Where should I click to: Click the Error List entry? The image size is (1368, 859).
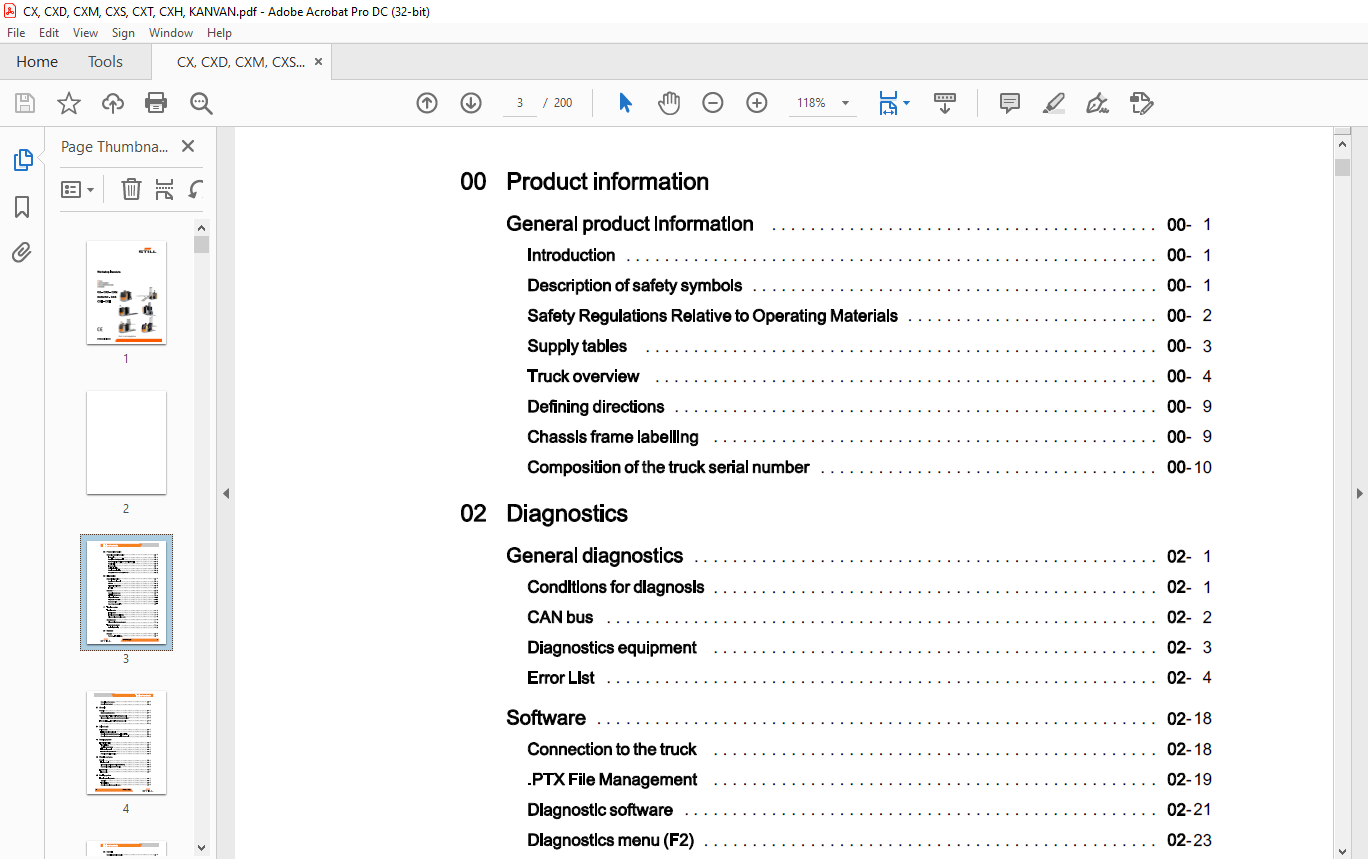click(x=560, y=677)
